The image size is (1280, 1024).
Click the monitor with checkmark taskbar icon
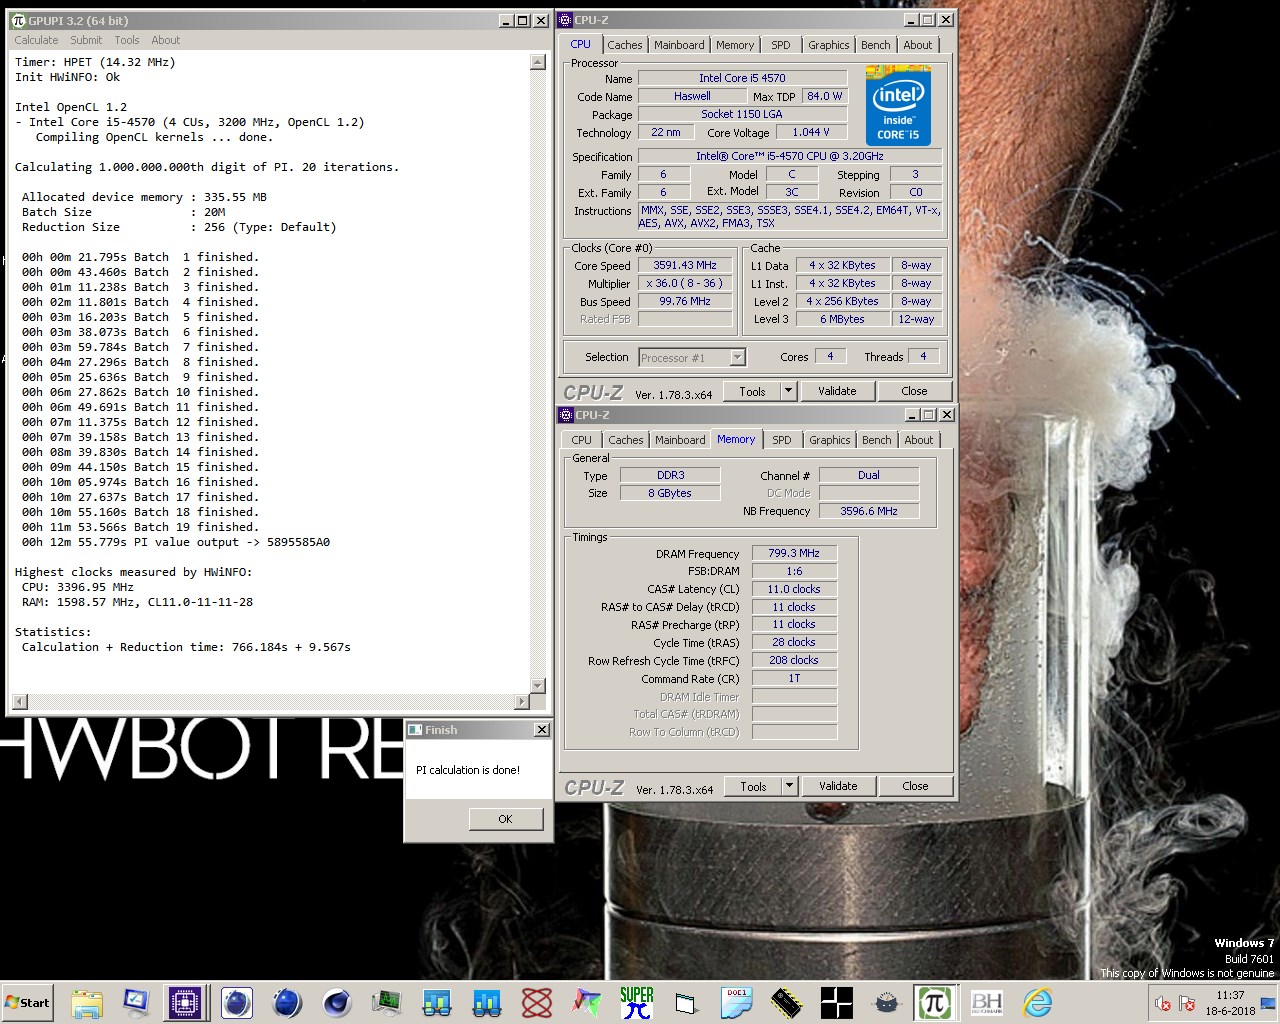tap(136, 1003)
